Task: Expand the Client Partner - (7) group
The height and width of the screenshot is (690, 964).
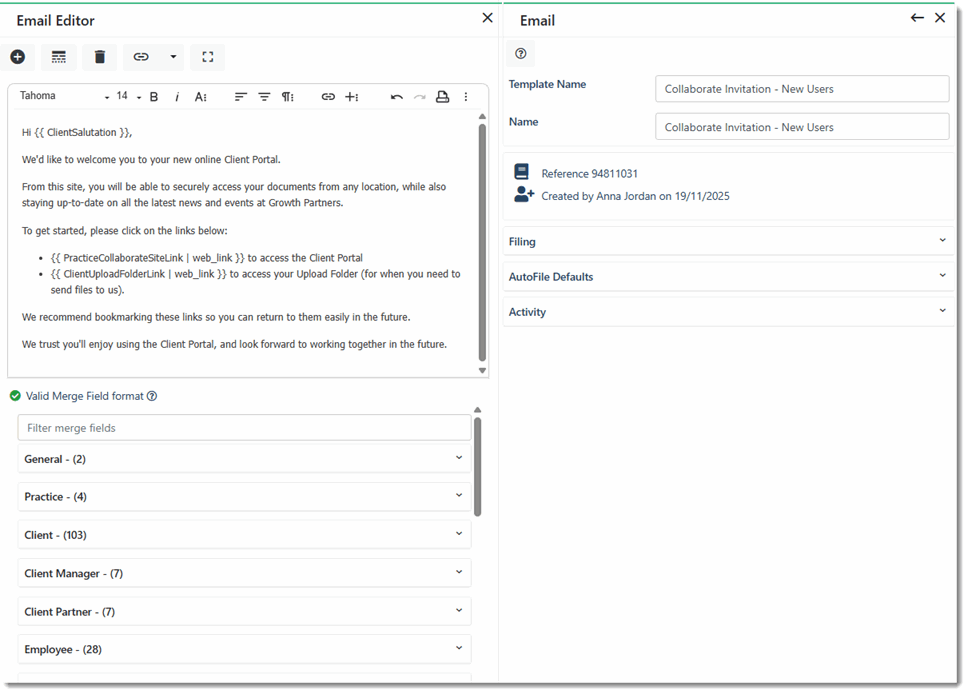Action: click(244, 611)
